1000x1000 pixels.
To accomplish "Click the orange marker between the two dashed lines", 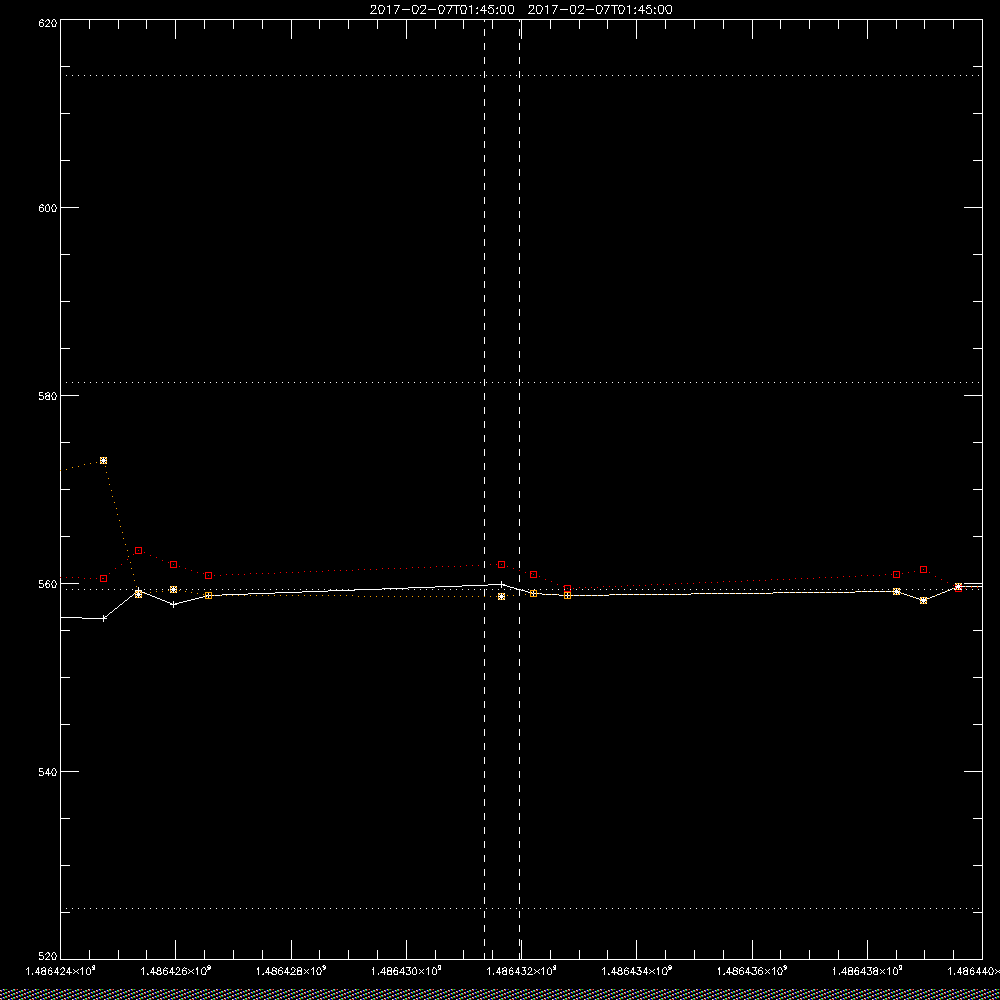I will [501, 596].
